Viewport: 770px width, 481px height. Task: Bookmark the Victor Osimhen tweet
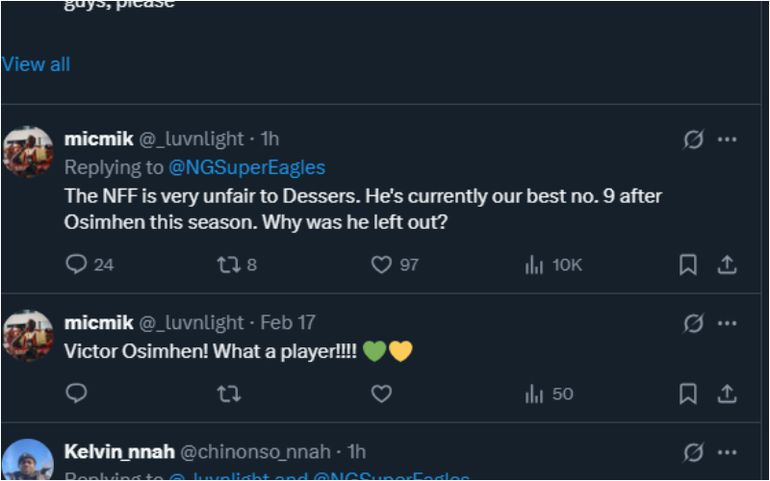click(688, 394)
